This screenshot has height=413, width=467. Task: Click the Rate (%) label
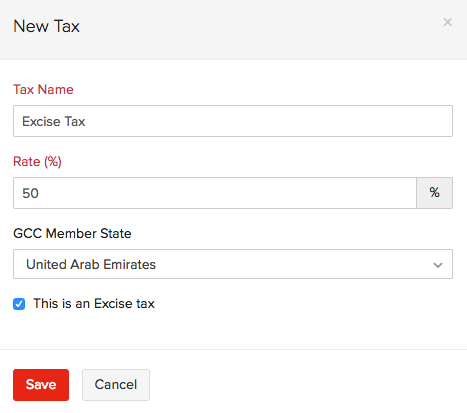[37, 162]
